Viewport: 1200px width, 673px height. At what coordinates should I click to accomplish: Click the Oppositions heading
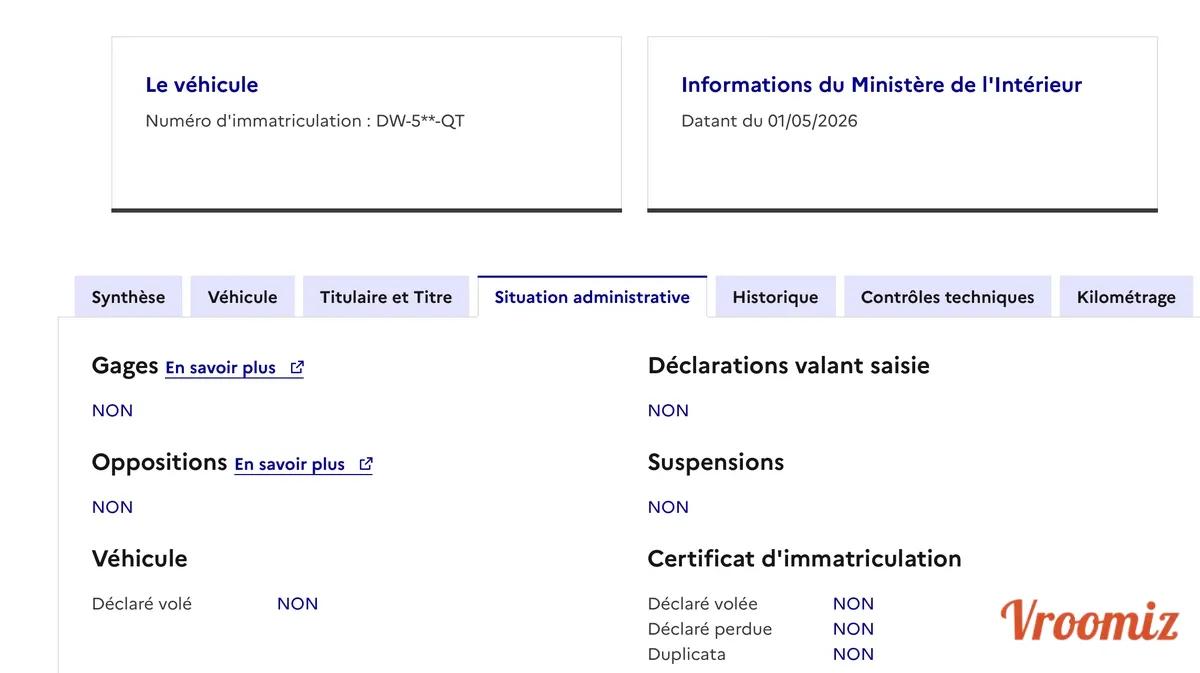(x=159, y=462)
